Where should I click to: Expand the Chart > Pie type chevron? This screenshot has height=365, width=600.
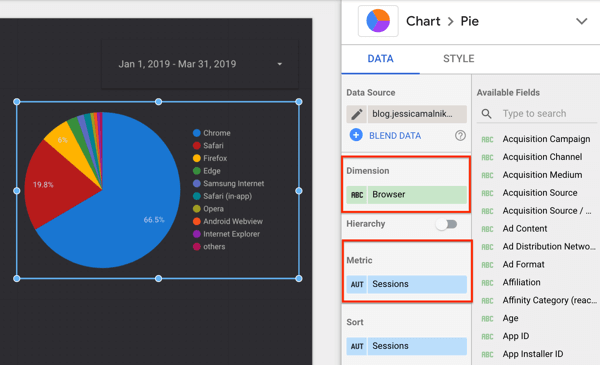tap(582, 21)
